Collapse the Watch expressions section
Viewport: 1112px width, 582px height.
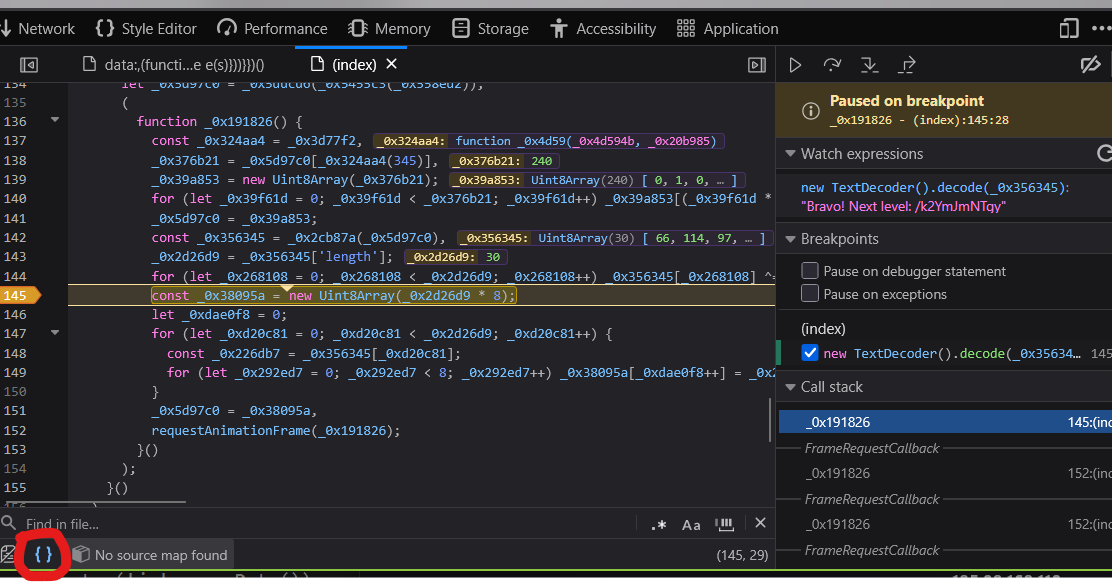pyautogui.click(x=790, y=154)
